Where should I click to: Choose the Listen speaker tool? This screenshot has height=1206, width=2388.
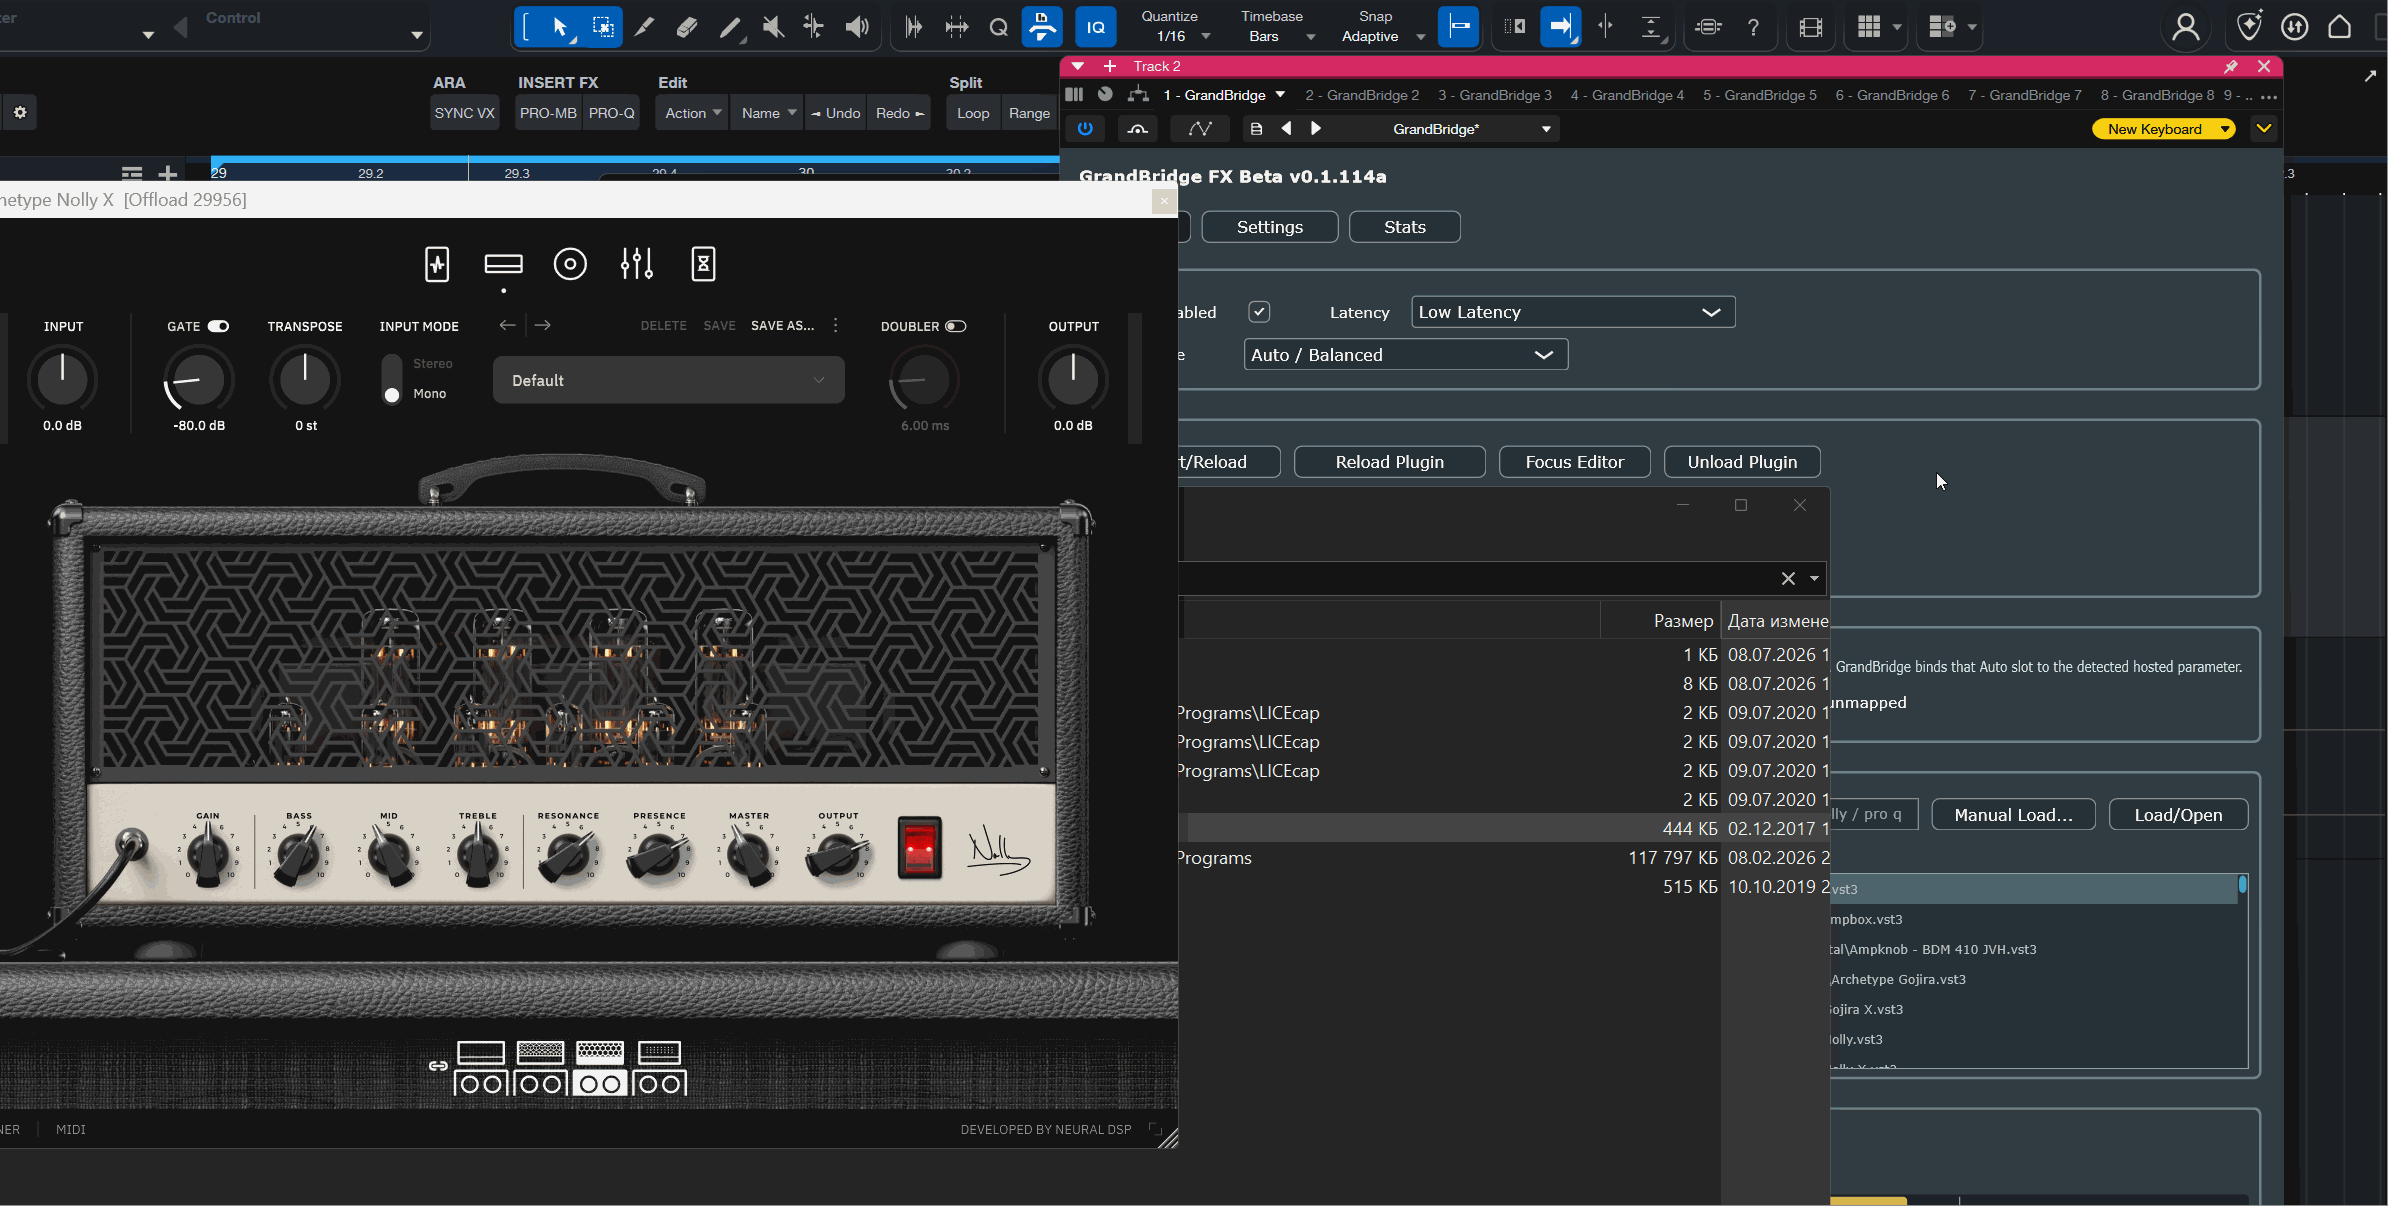(857, 27)
